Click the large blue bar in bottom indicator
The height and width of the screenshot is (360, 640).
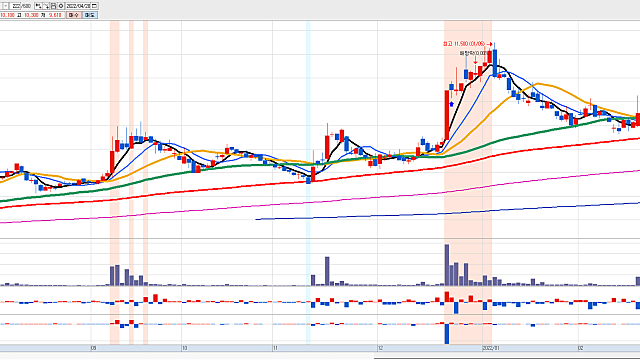point(447,333)
